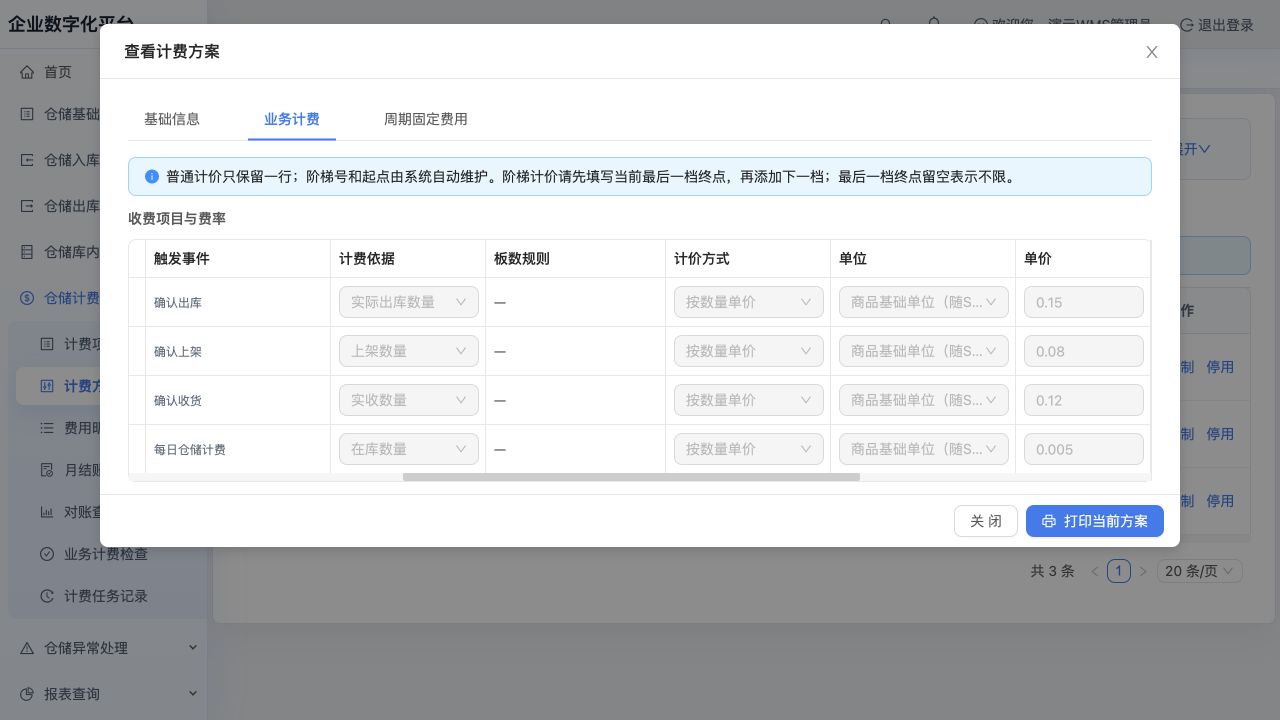Viewport: 1280px width, 720px height.
Task: Open 计费依据 dropdown for 确认上架 row
Action: point(409,351)
